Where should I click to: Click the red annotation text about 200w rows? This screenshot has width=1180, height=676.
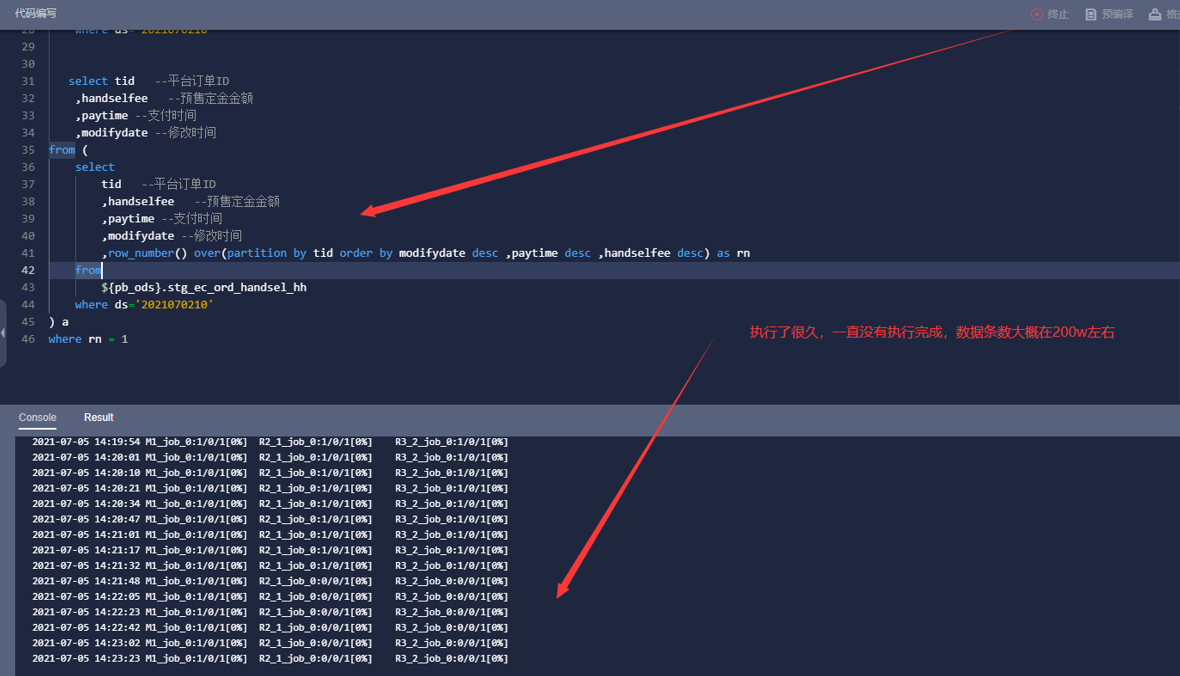(x=931, y=332)
